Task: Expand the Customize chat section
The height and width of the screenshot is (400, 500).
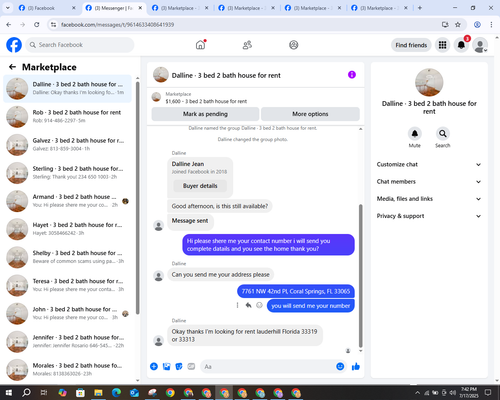Action: coord(429,164)
